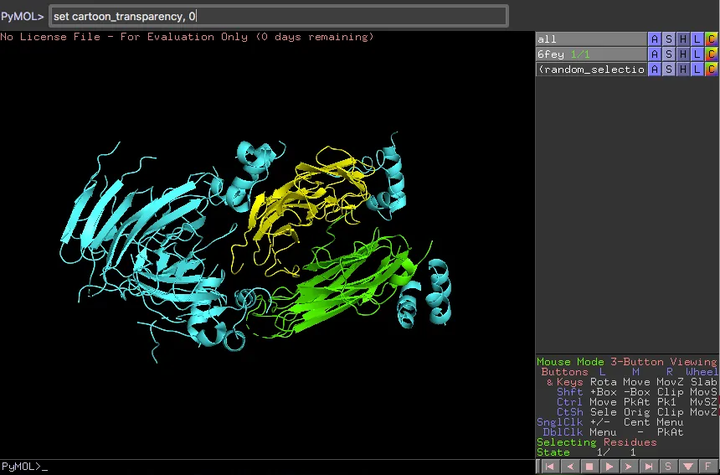Open Label menu for 6fey object
Image resolution: width=720 pixels, height=475 pixels.
pos(697,54)
